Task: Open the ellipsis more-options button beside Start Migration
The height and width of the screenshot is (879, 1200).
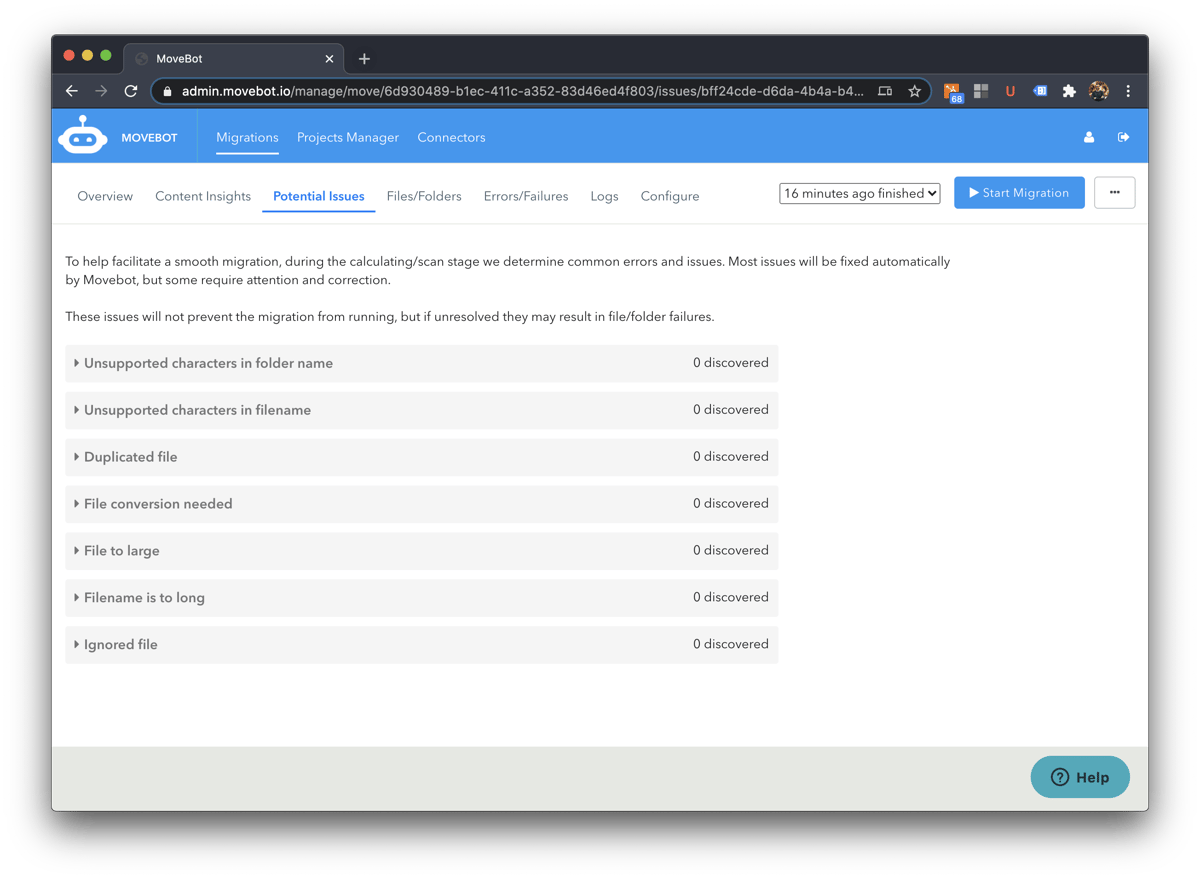Action: tap(1114, 192)
